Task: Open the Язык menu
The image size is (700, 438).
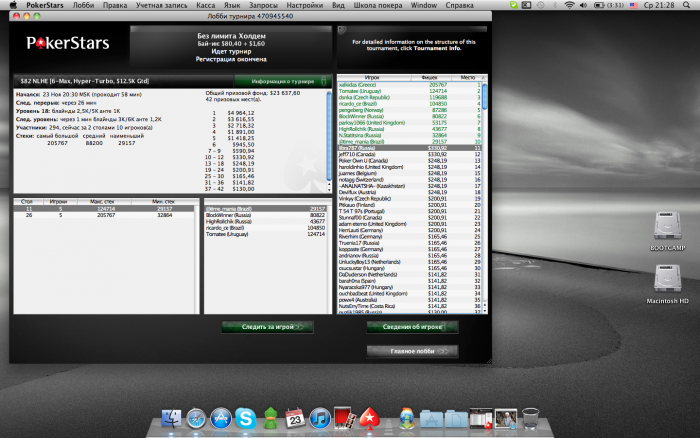Action: [x=232, y=5]
